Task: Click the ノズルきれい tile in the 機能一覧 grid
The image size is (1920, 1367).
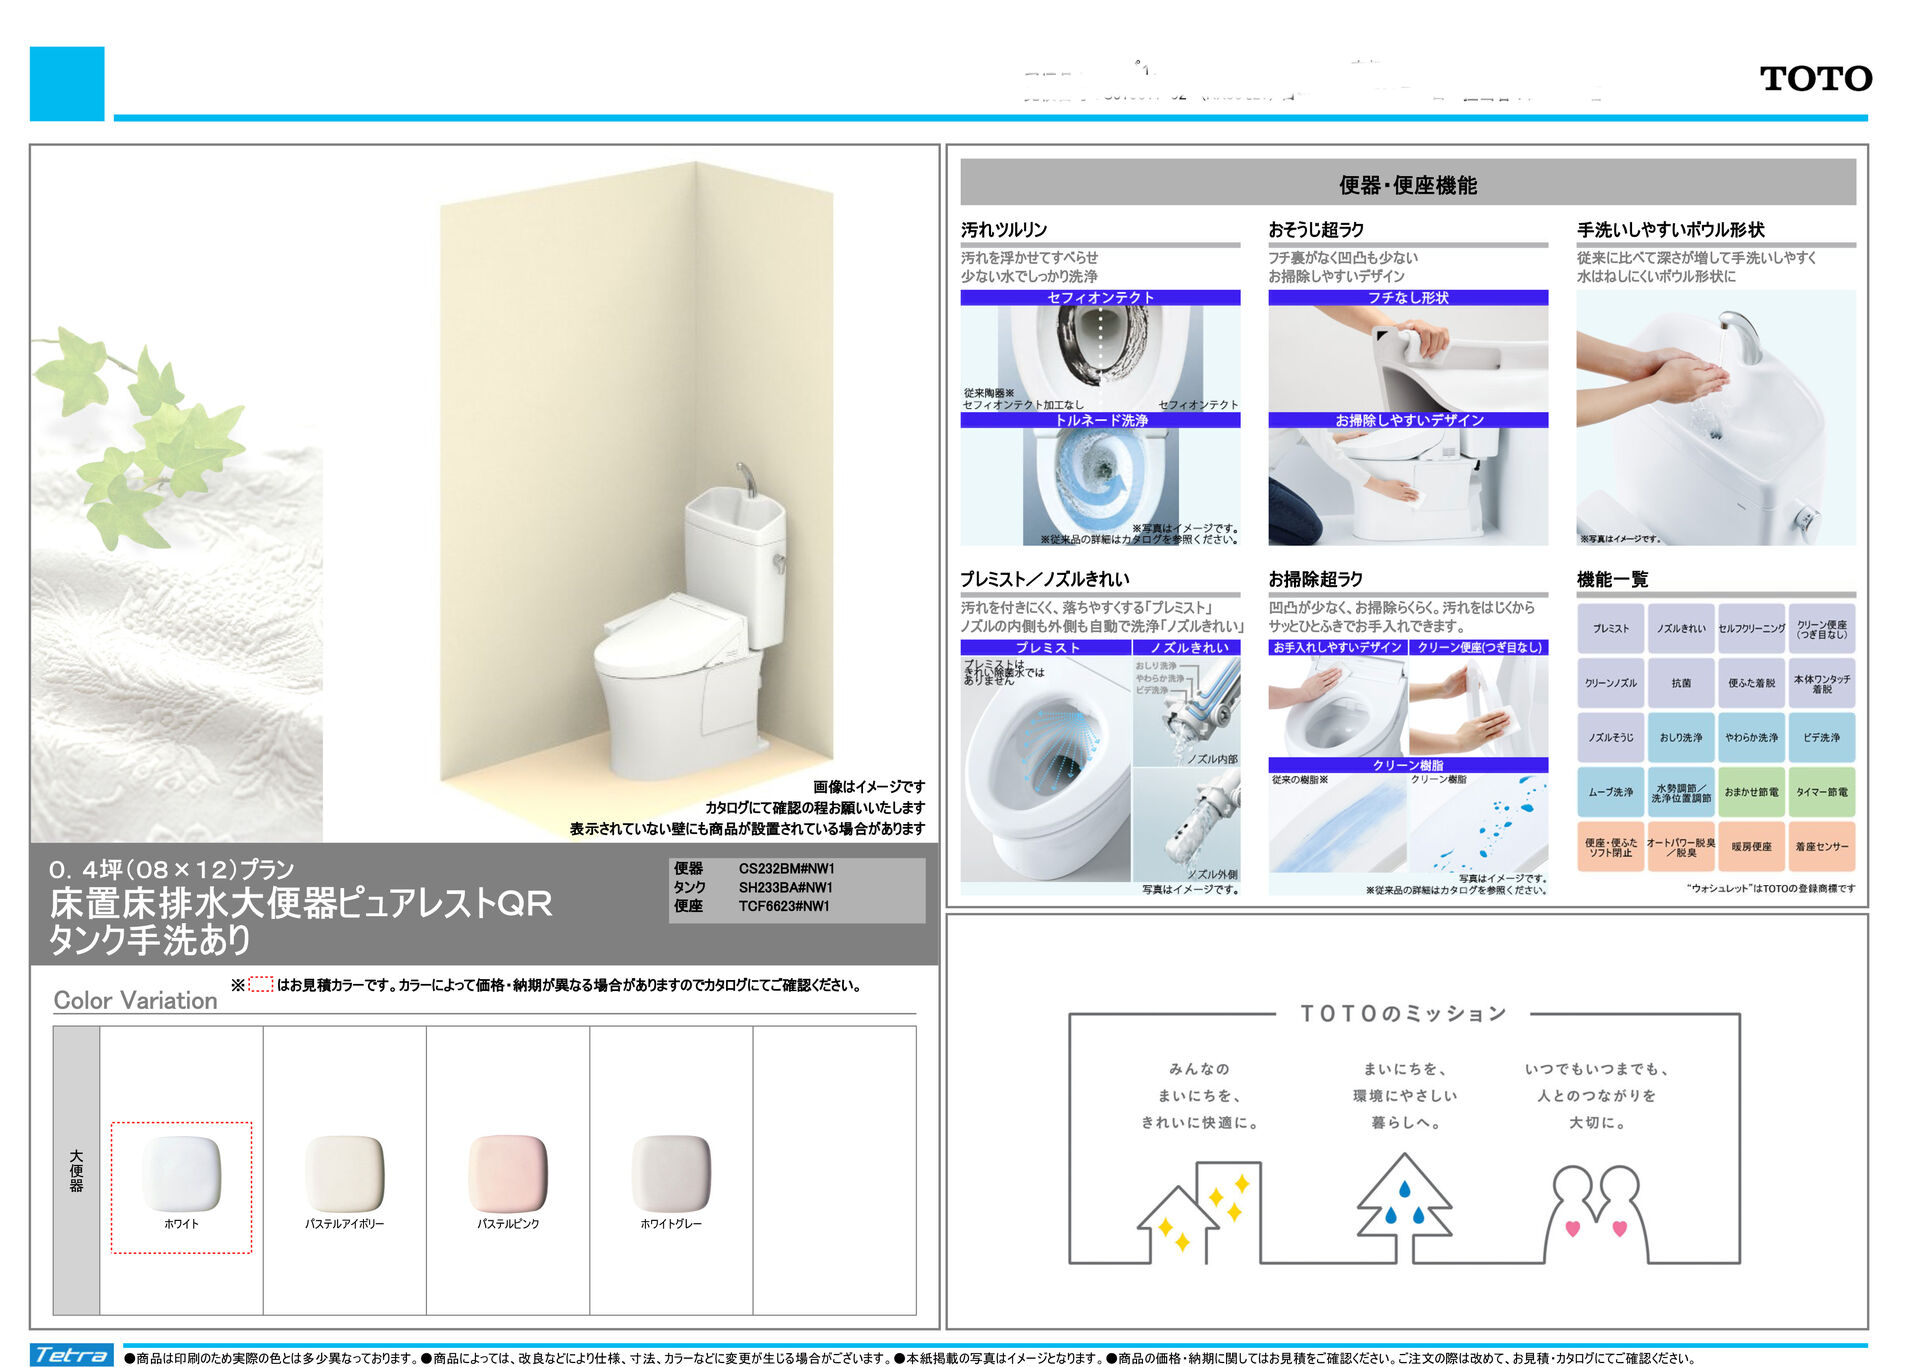Action: (x=1681, y=629)
